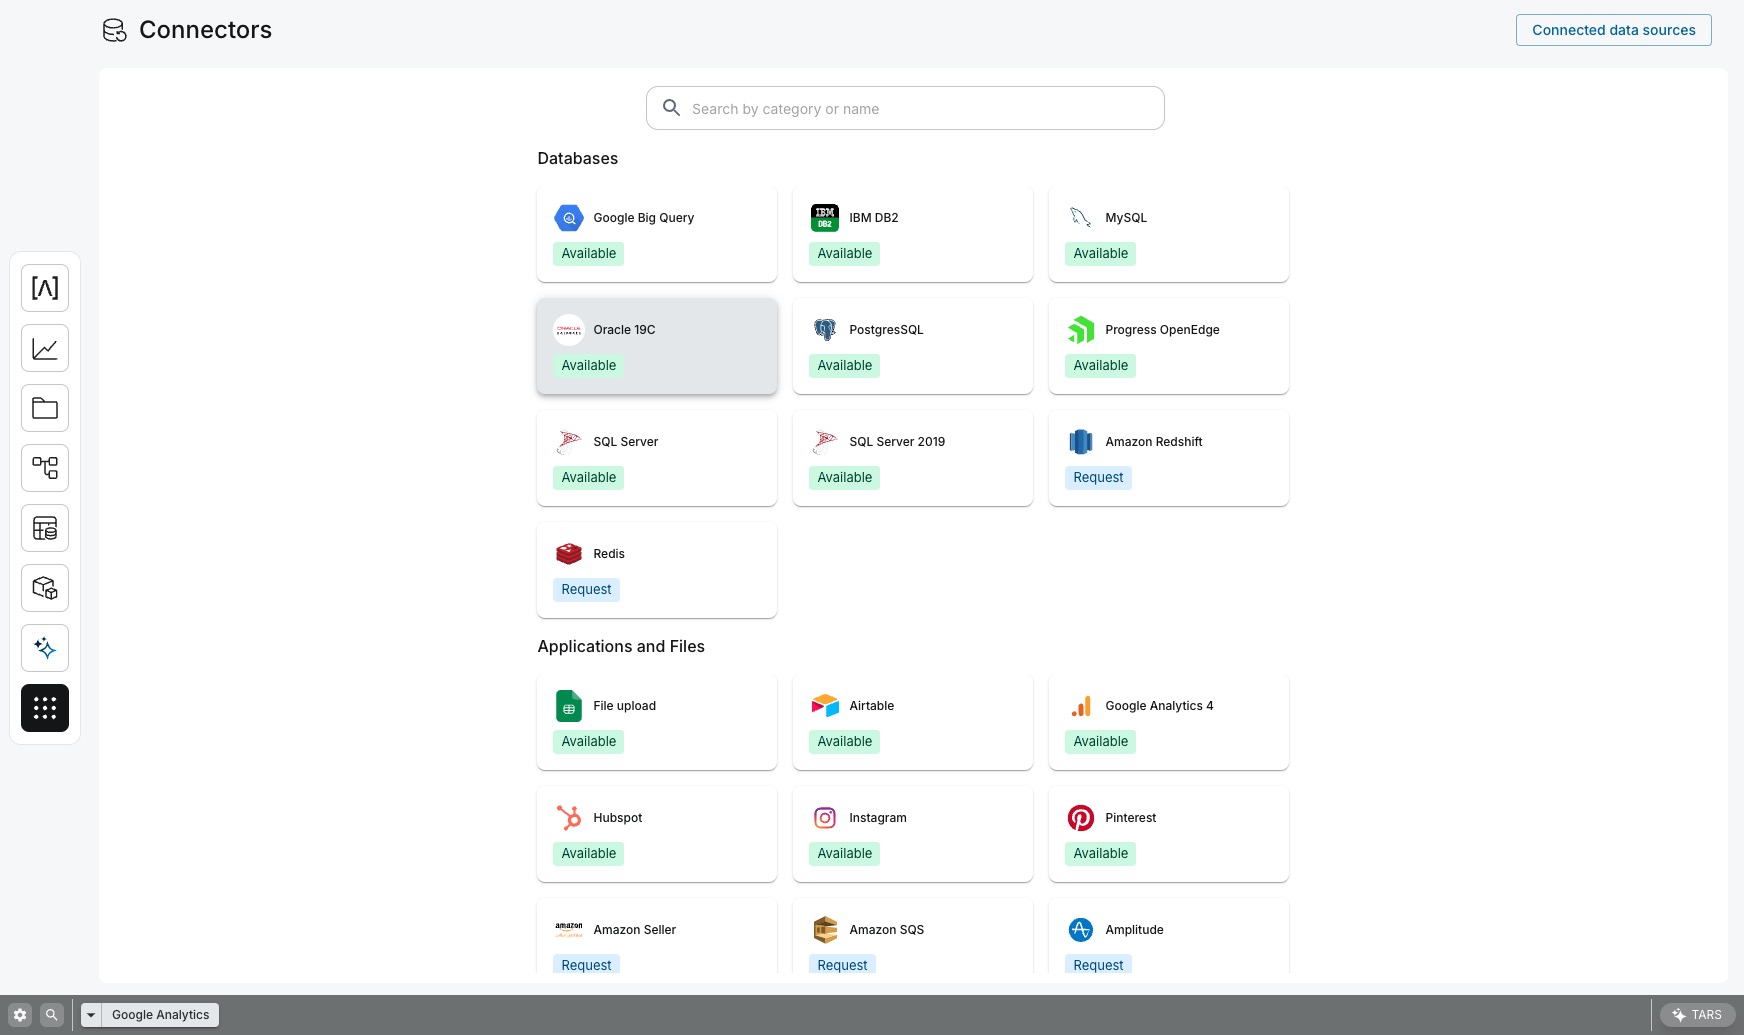Click the Pinterest connector name
Screen dimensions: 1744x1035
(1131, 818)
